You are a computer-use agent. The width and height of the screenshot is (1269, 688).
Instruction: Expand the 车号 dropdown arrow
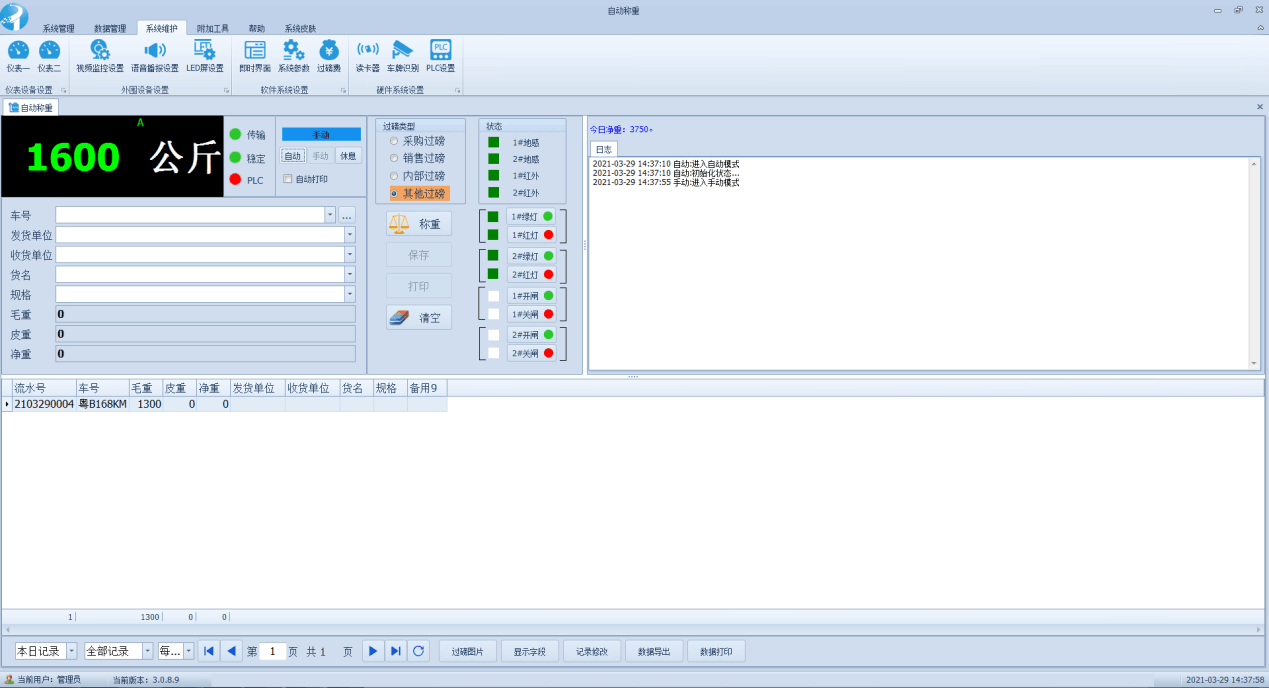coord(330,215)
